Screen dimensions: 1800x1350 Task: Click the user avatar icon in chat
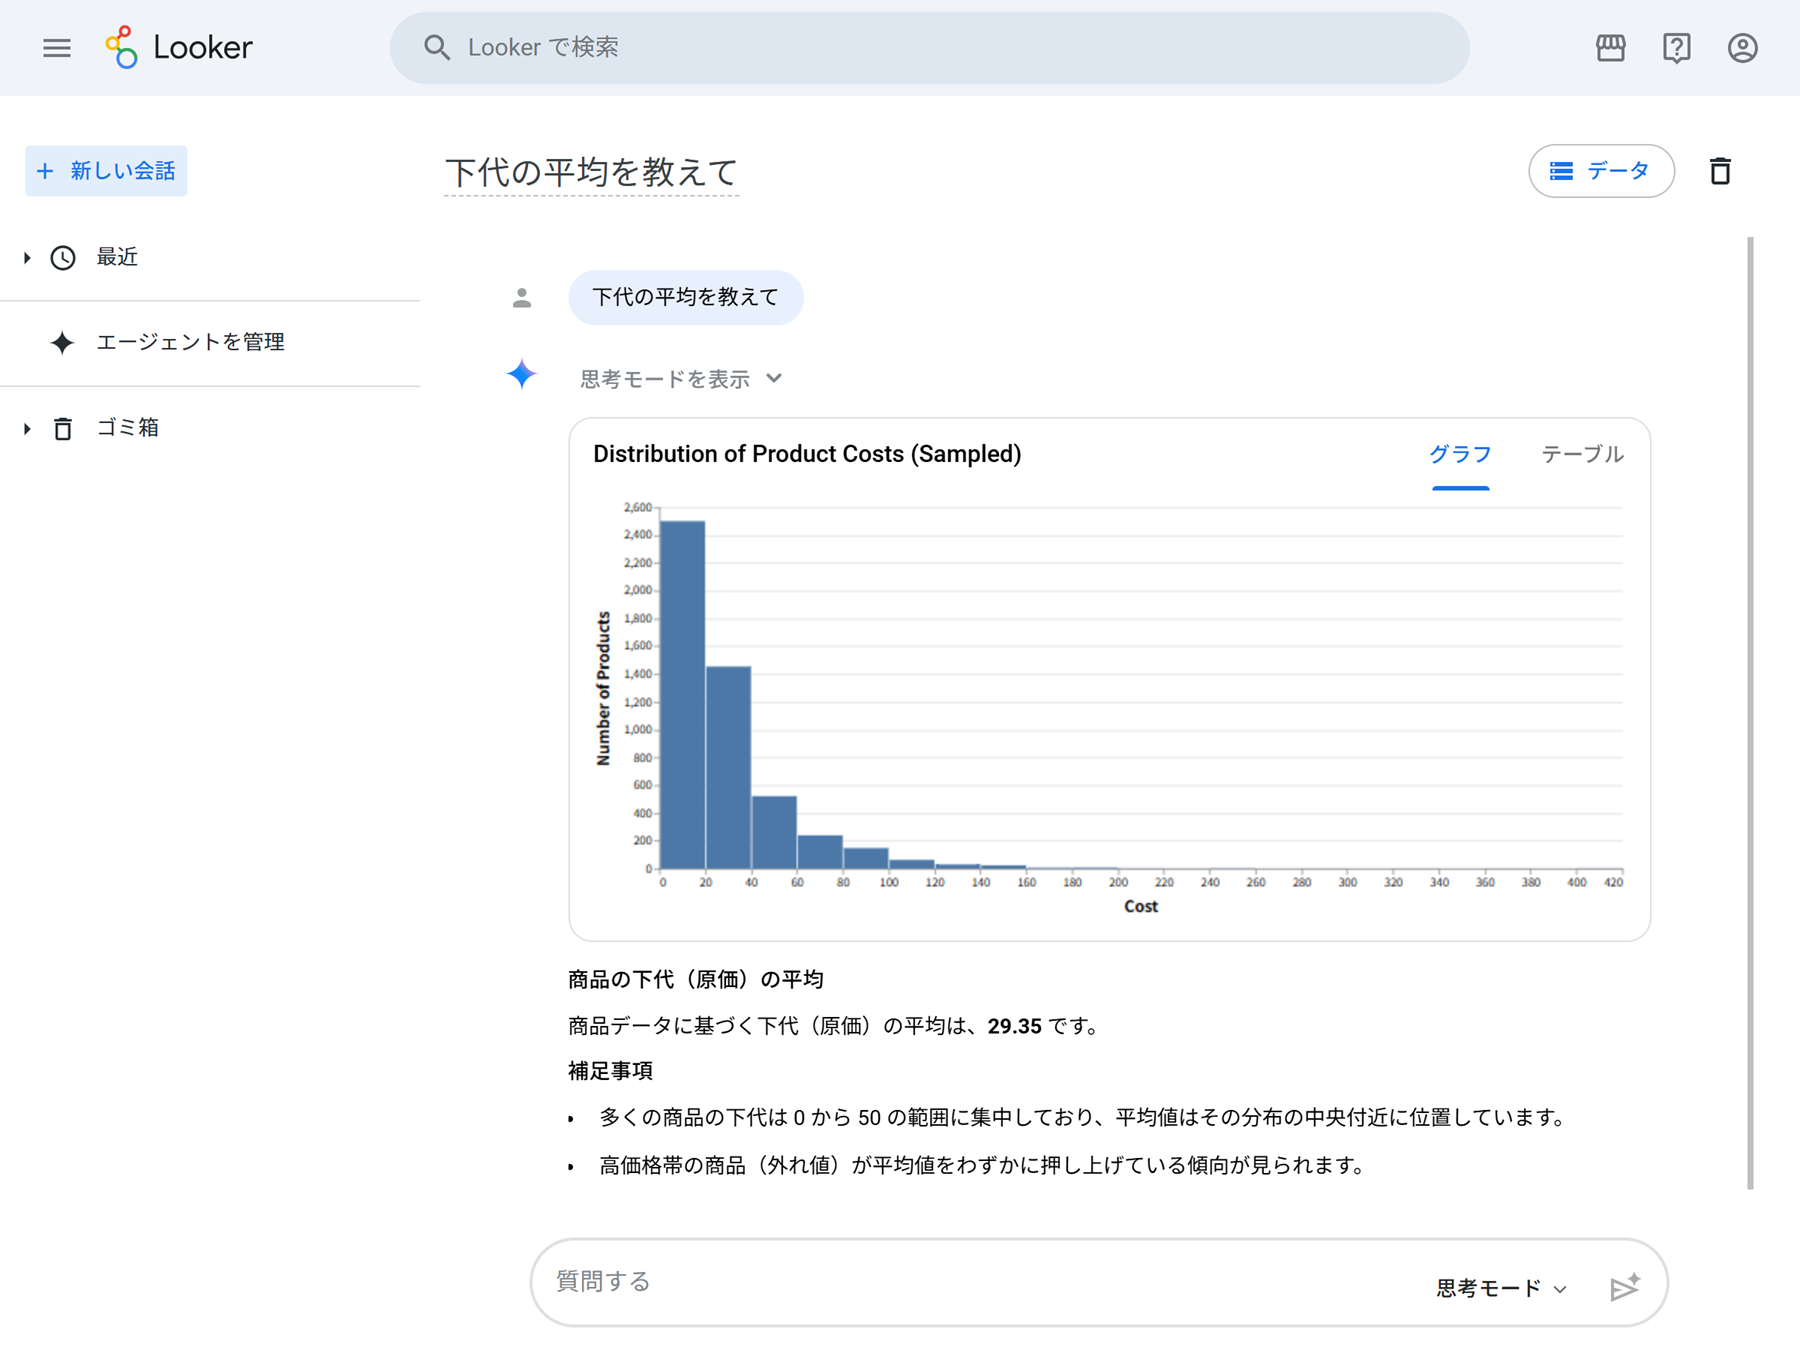[522, 298]
